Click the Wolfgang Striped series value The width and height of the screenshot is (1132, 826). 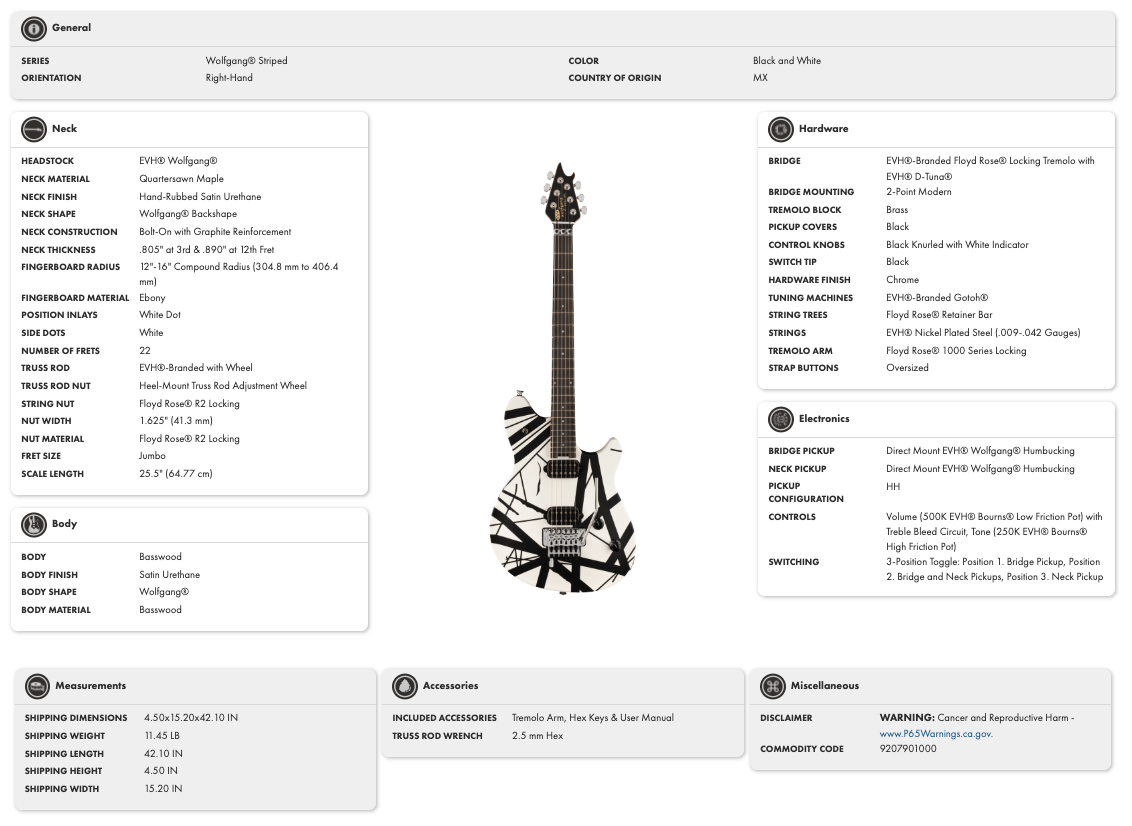tap(246, 60)
